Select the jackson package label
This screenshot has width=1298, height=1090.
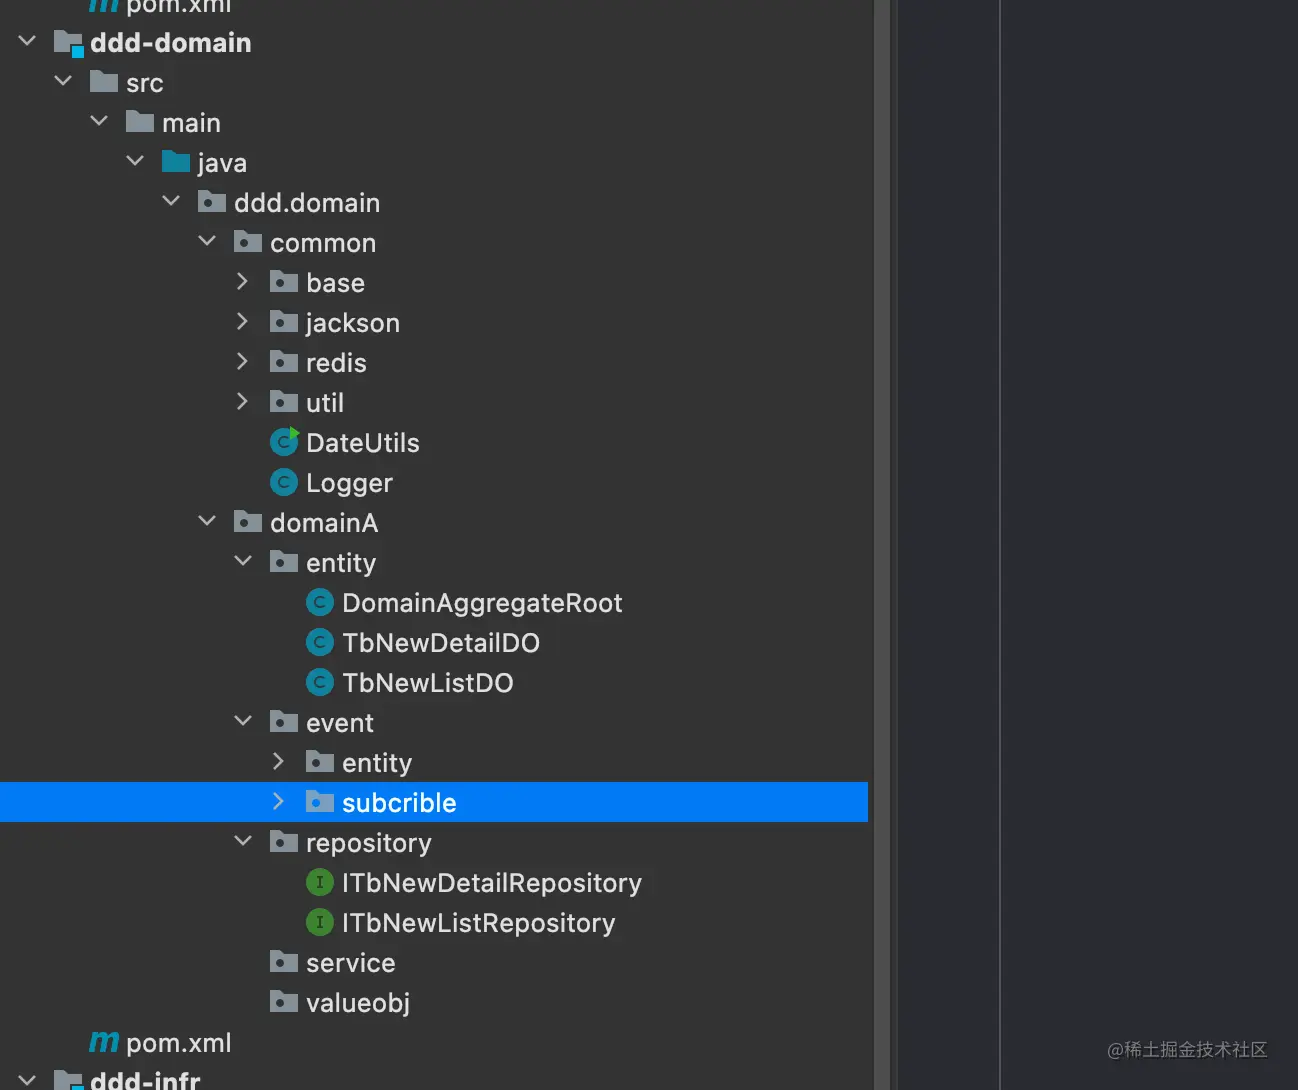coord(353,323)
